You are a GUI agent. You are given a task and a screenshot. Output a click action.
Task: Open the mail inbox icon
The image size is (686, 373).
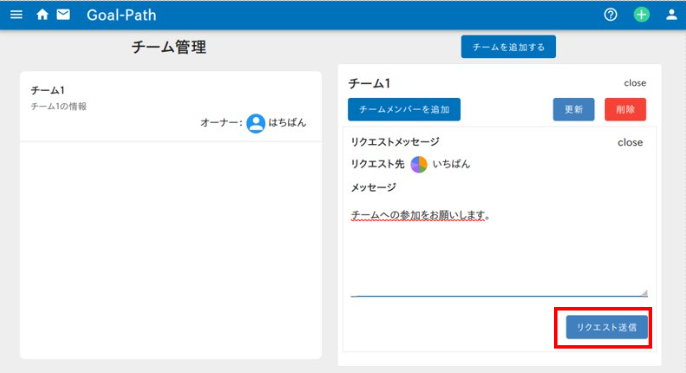(x=63, y=15)
